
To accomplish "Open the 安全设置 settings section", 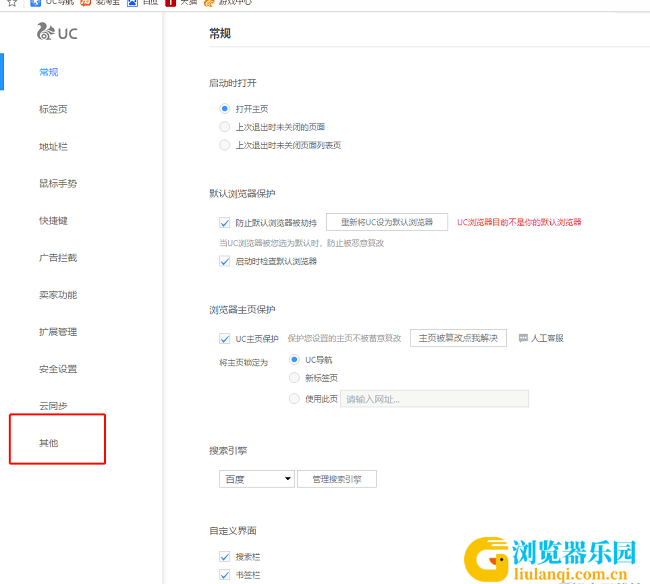I will (58, 369).
